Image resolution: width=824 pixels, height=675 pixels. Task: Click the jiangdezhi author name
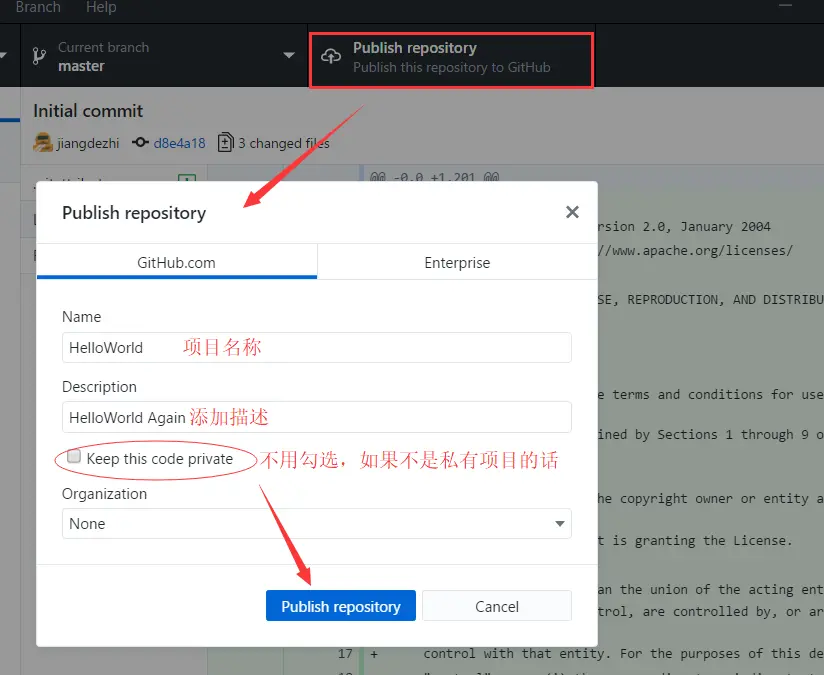[x=88, y=144]
